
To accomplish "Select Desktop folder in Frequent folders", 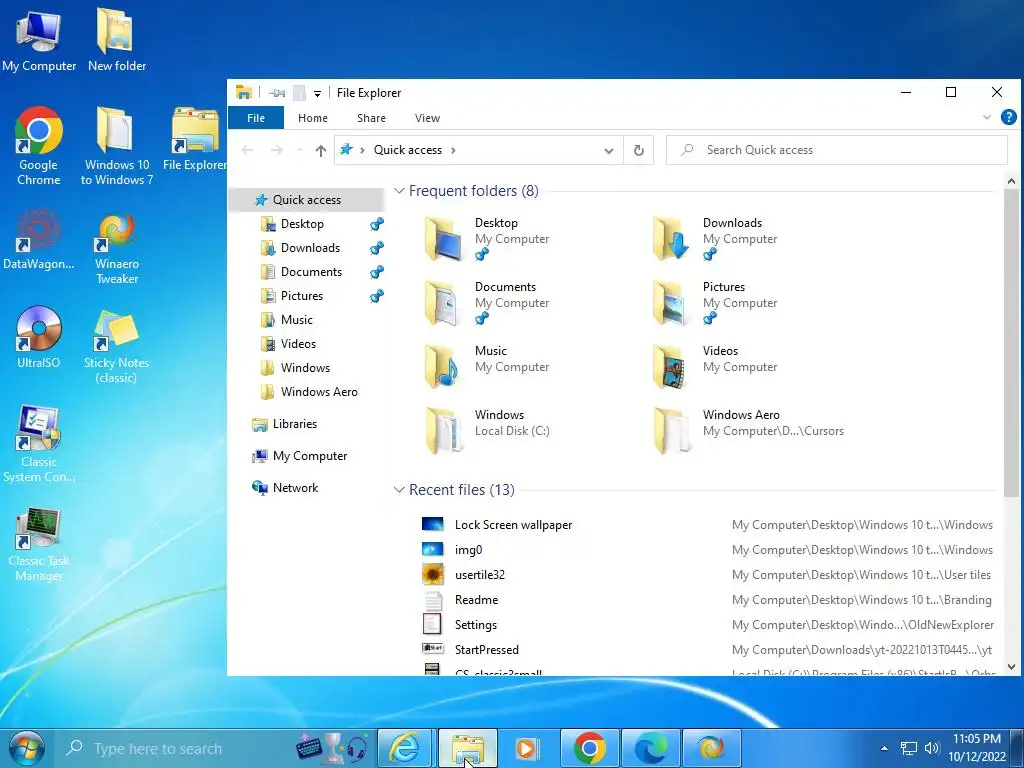I will tap(487, 239).
